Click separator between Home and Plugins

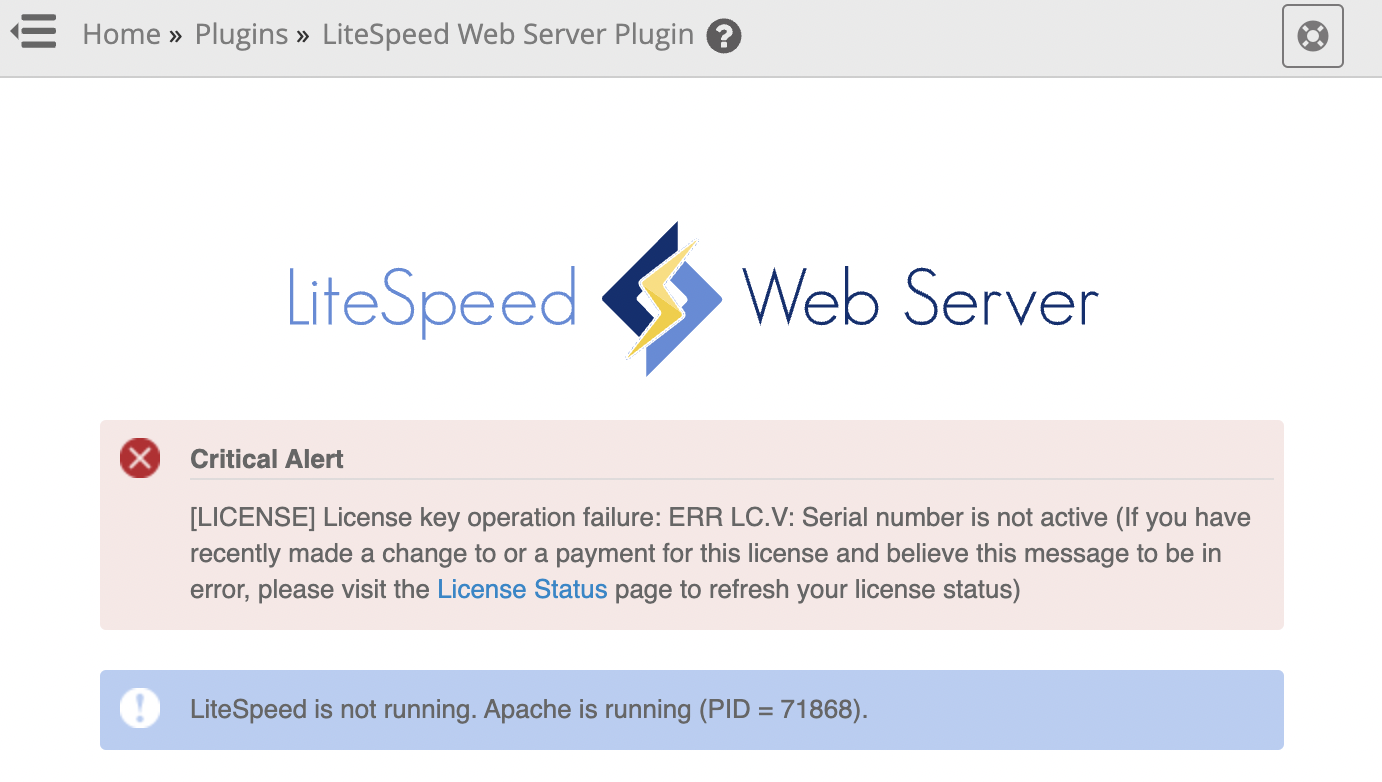176,36
